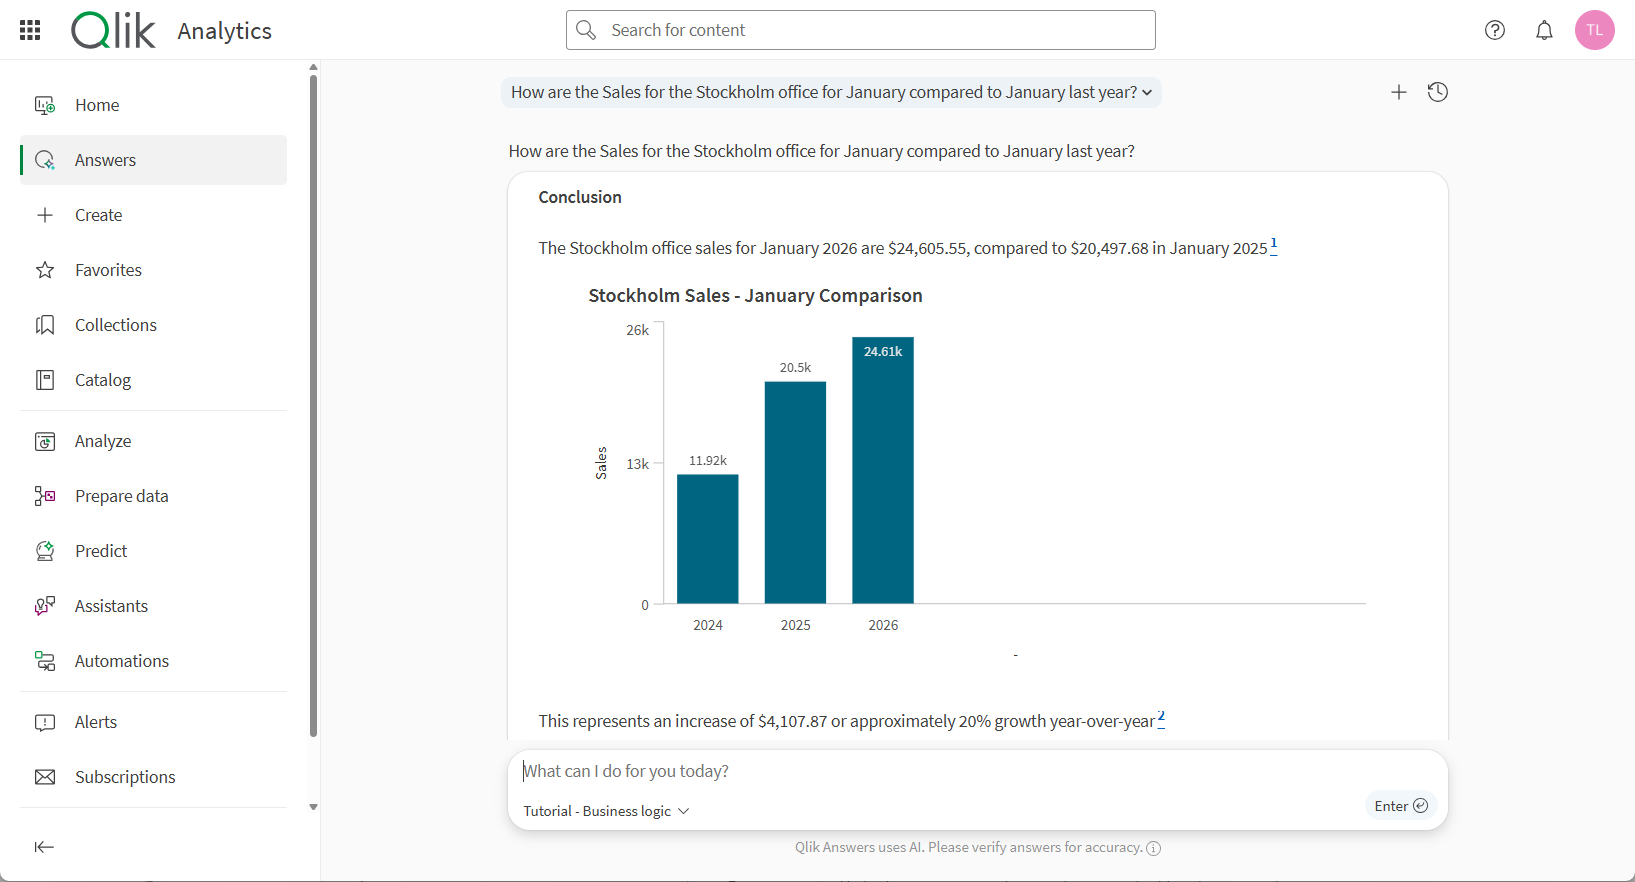The image size is (1635, 882).
Task: Click the help question mark icon
Action: point(1494,30)
